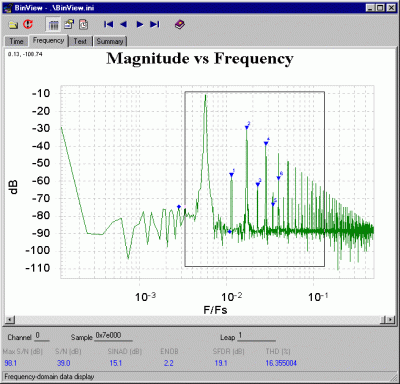Viewport: 400px width, 384px height.
Task: Jump to the last record
Action: (x=155, y=24)
